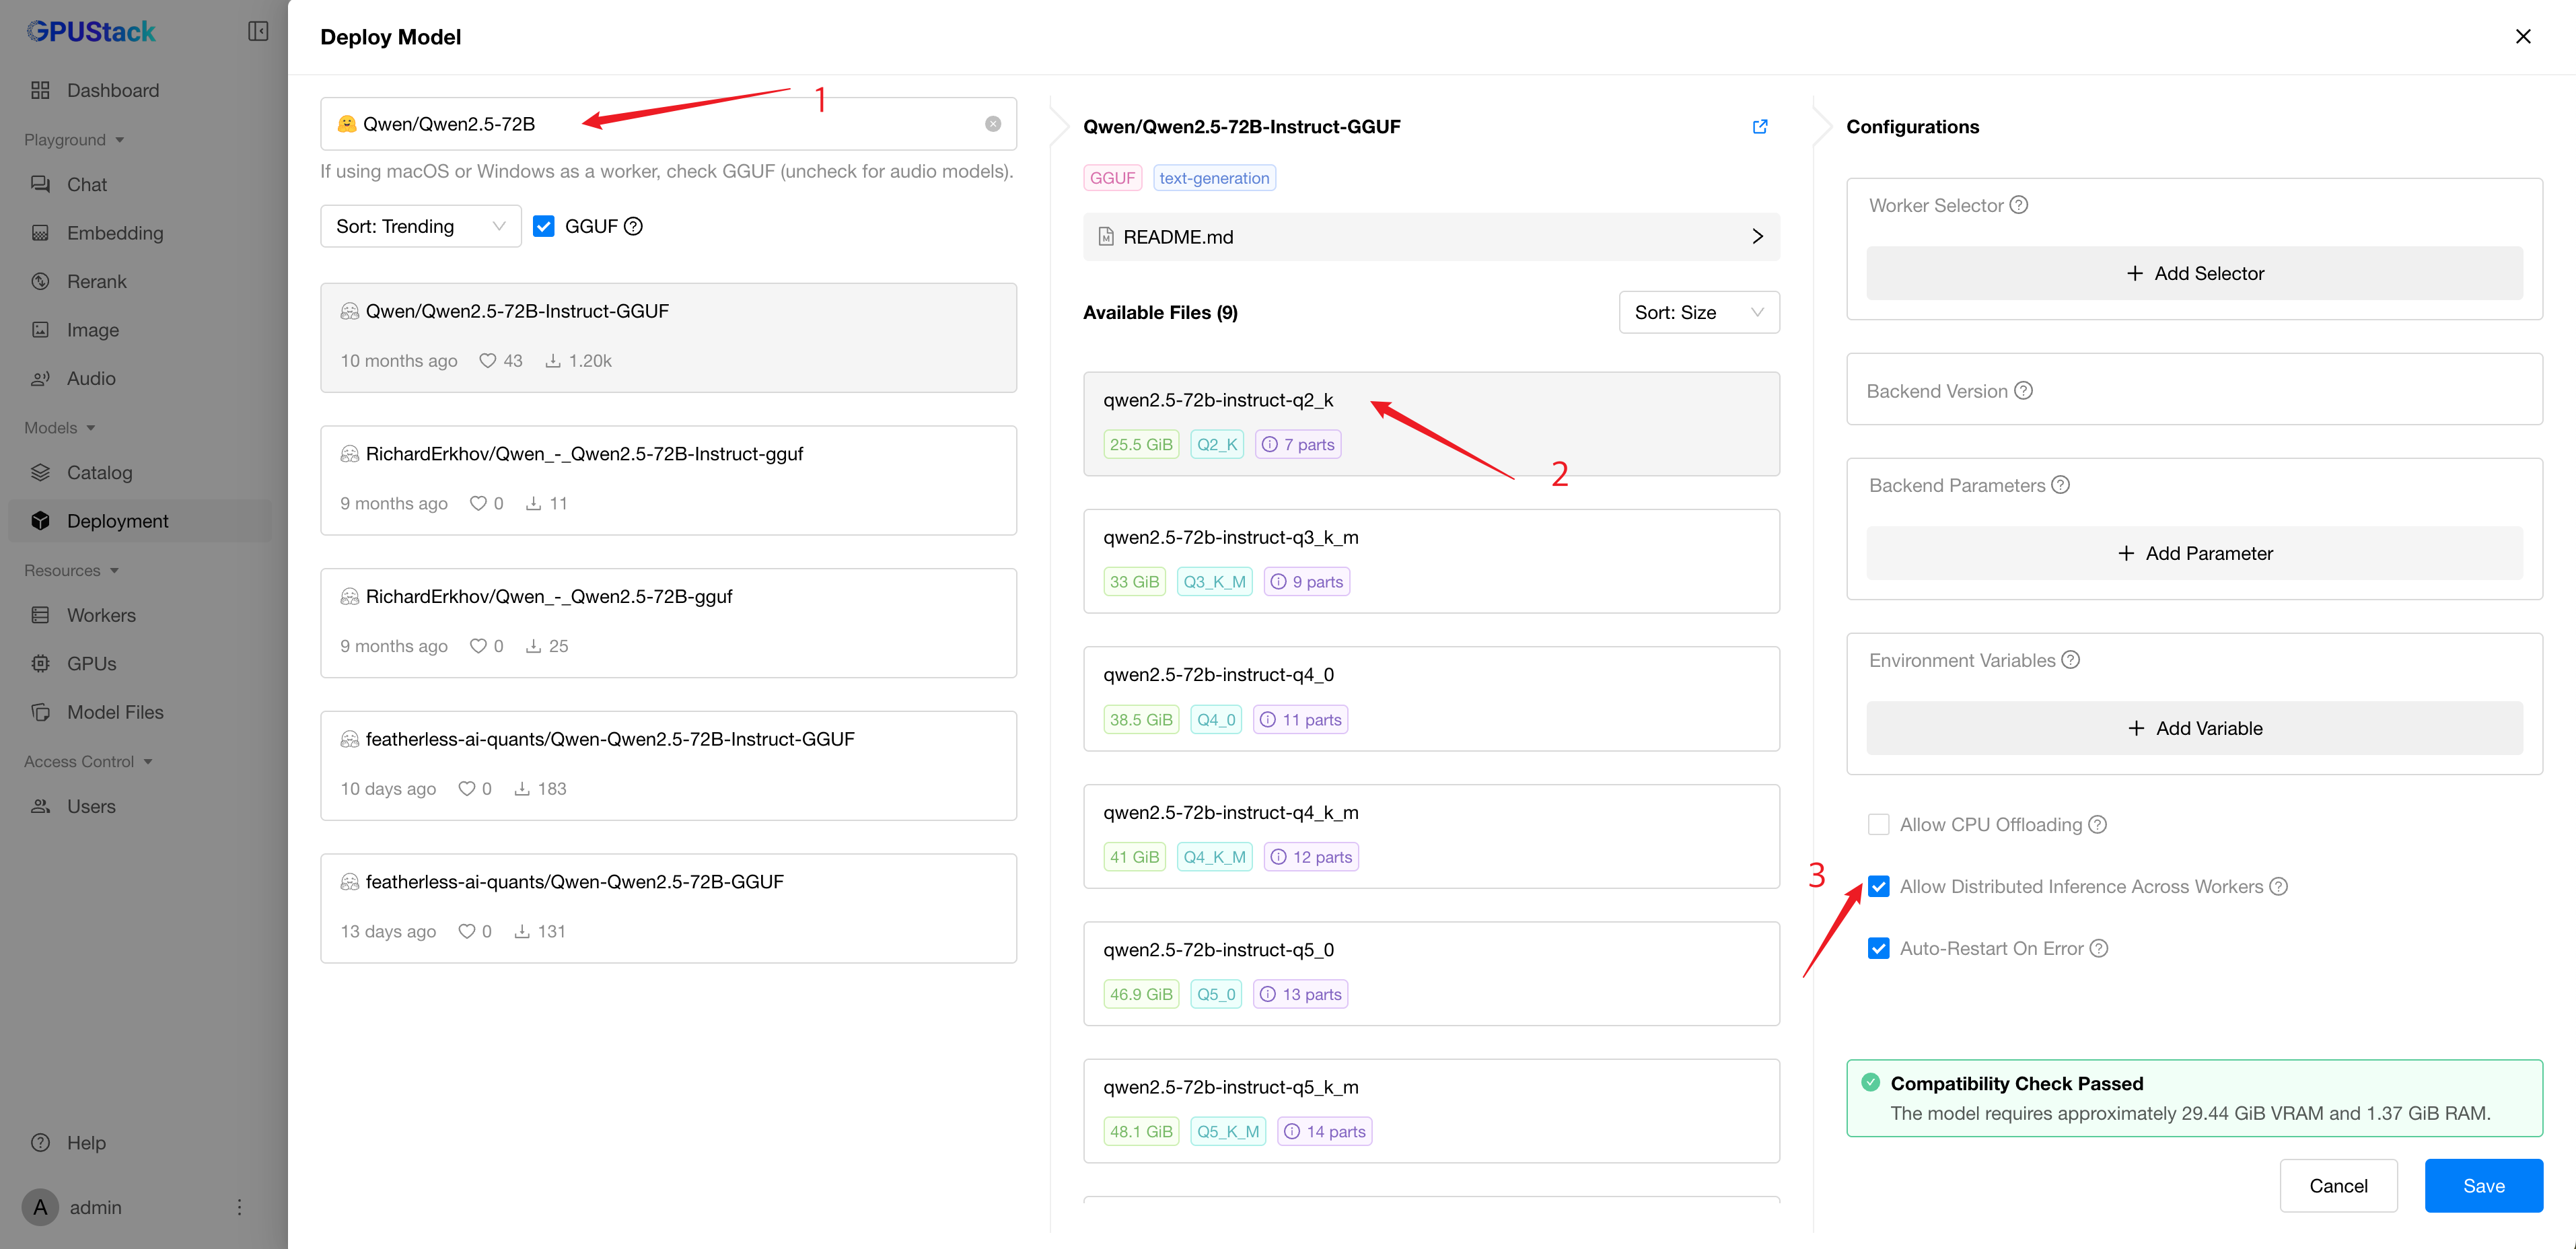Screen dimensions: 2576x1249
Task: Click the Workers icon in the sidebar
Action: click(x=40, y=615)
